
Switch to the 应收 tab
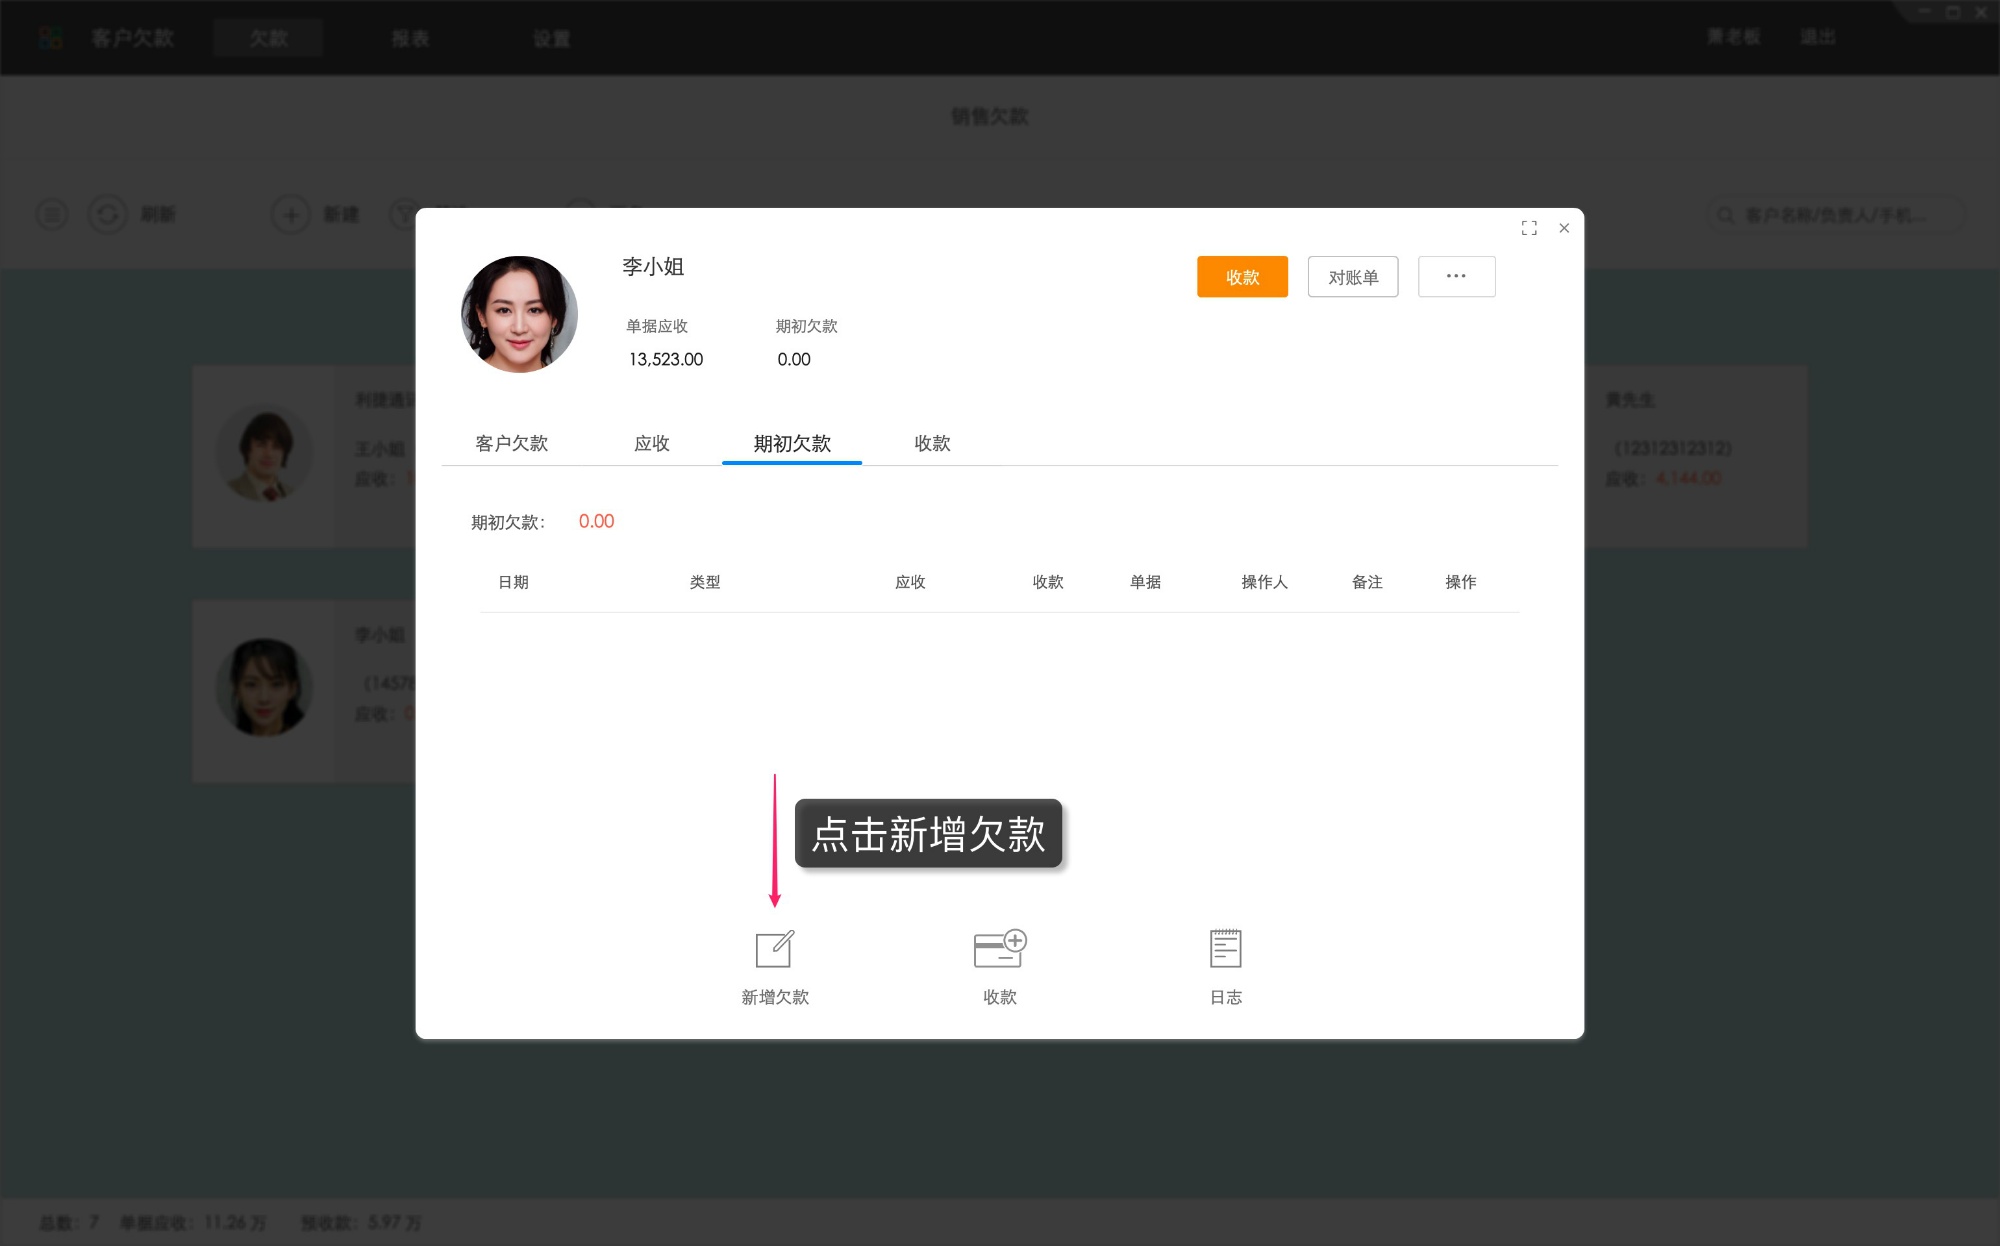pyautogui.click(x=653, y=444)
